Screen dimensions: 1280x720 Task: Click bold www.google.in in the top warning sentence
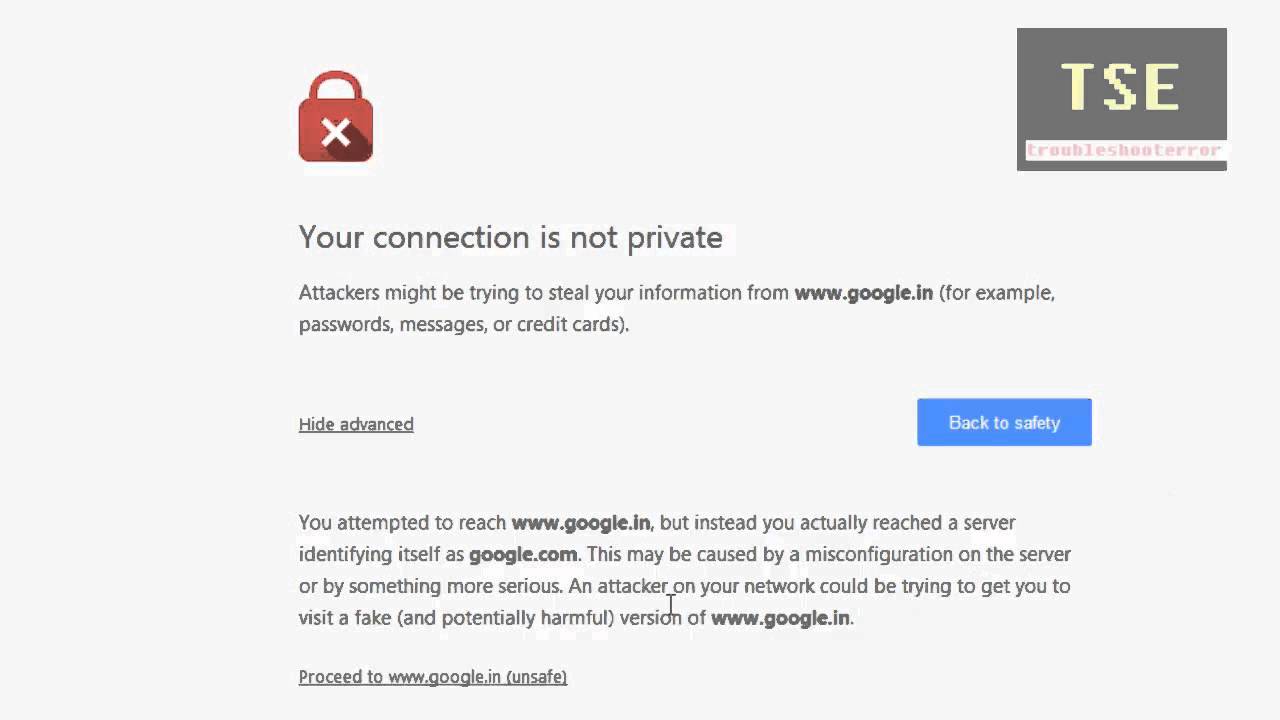(863, 293)
